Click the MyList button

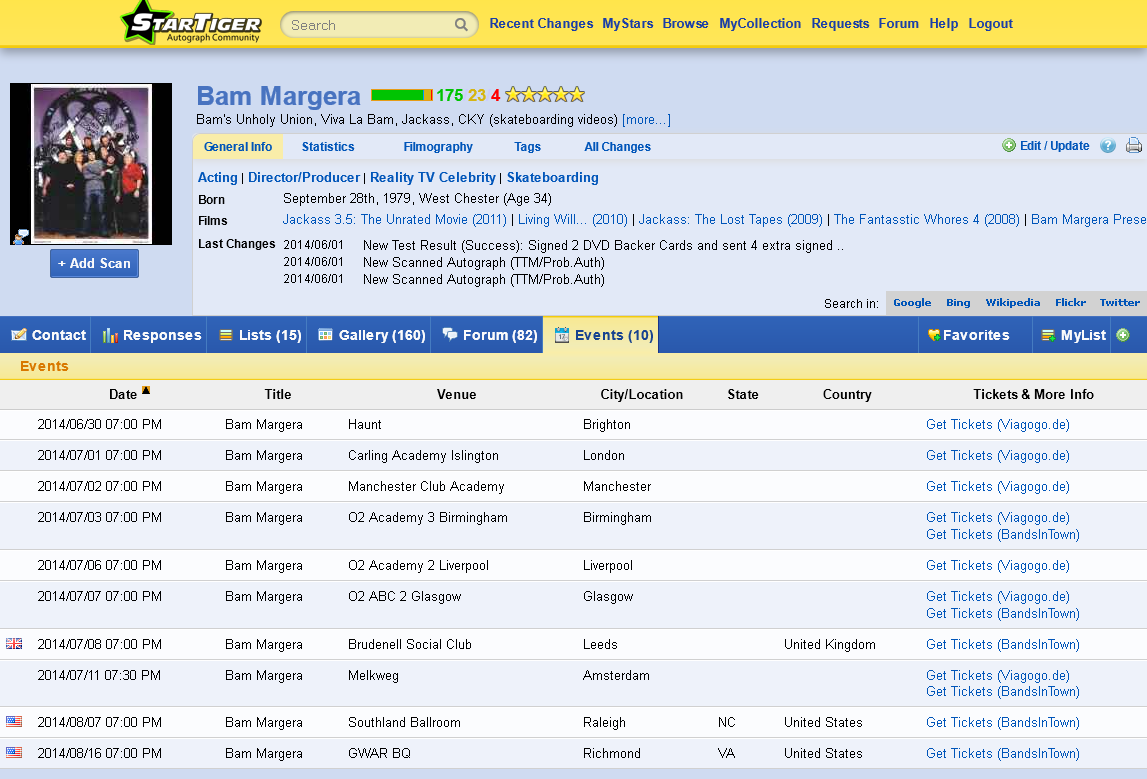coord(1074,335)
